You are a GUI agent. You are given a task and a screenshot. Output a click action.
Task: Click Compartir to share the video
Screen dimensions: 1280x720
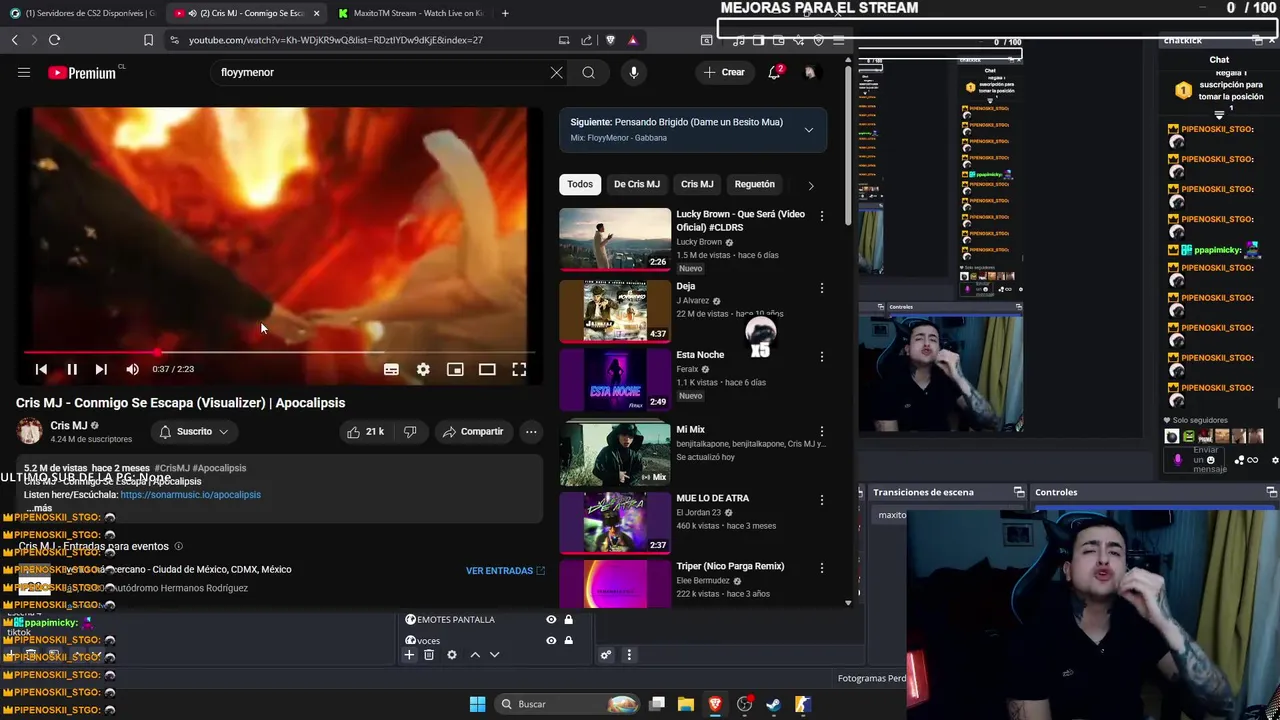coord(473,431)
